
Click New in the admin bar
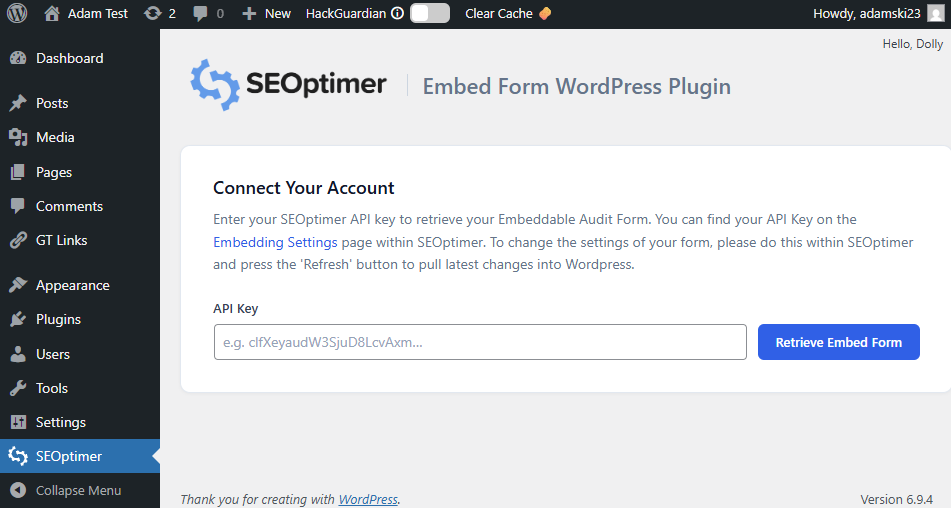click(x=278, y=13)
